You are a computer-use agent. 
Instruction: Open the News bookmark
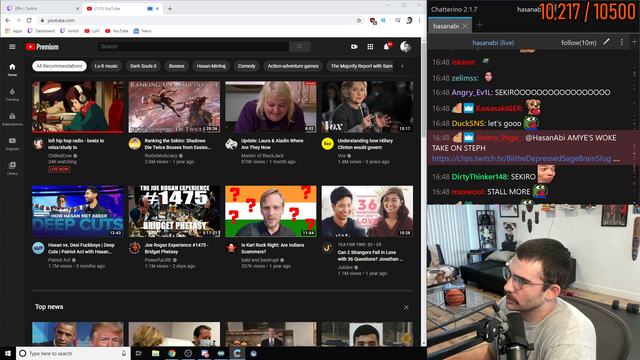(x=142, y=31)
